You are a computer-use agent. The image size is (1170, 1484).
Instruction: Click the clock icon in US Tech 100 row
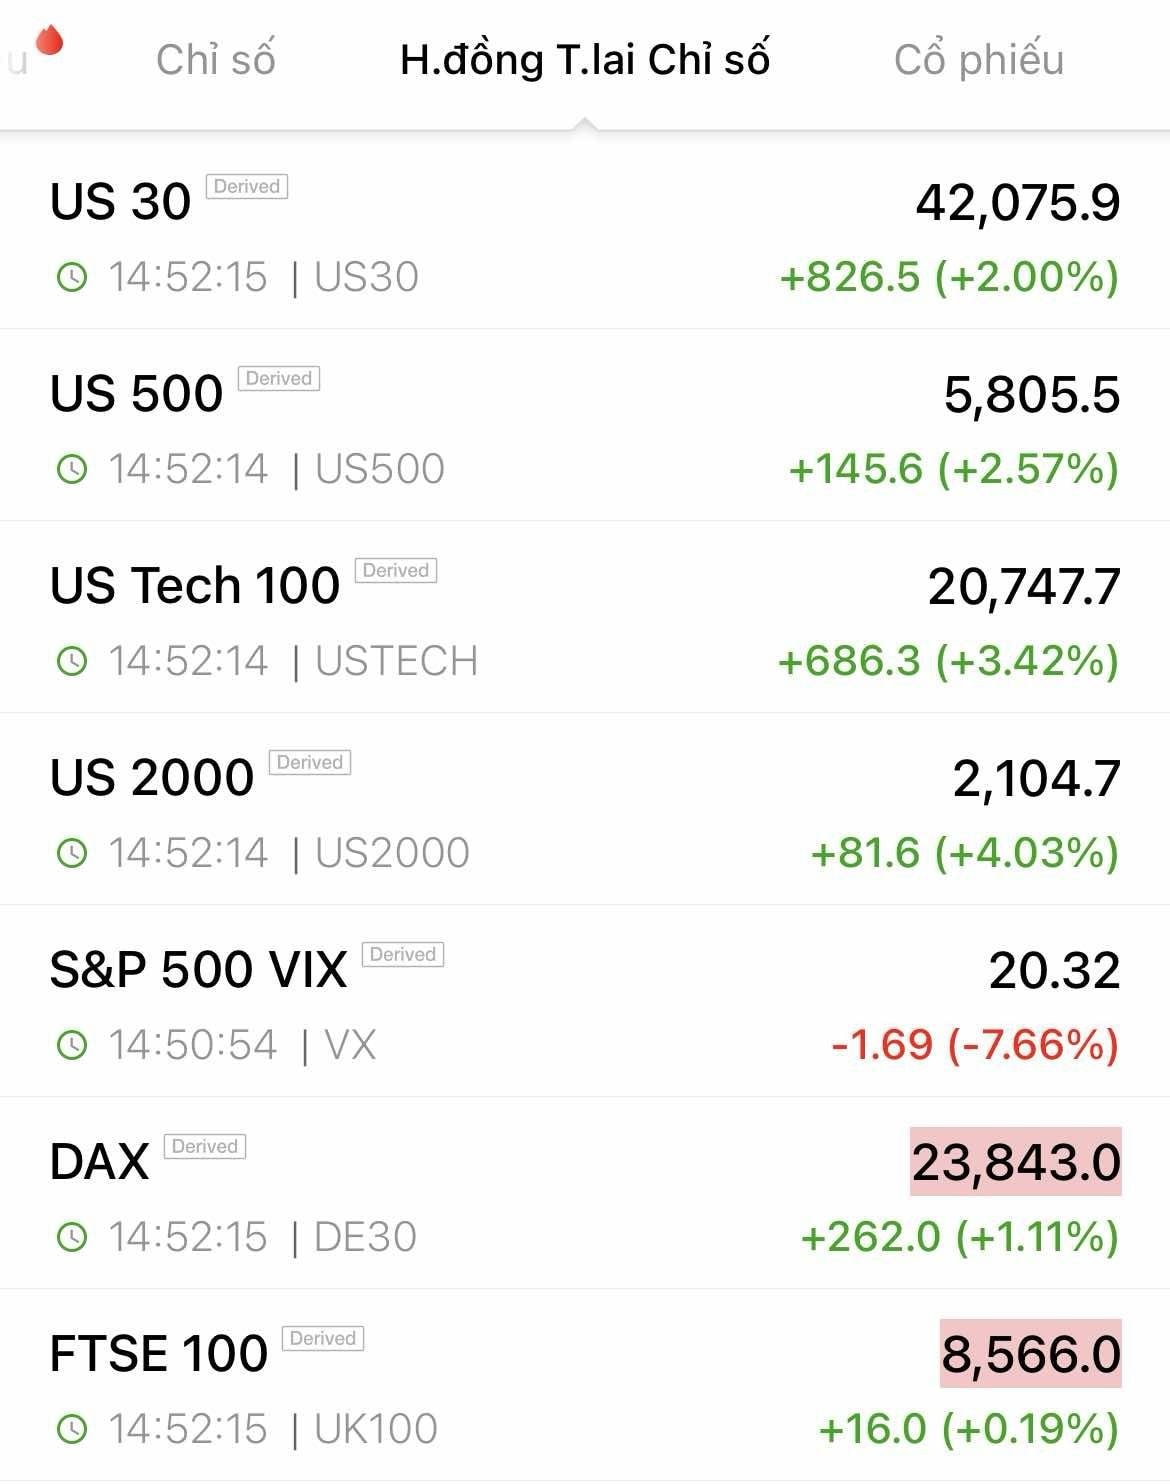(72, 661)
